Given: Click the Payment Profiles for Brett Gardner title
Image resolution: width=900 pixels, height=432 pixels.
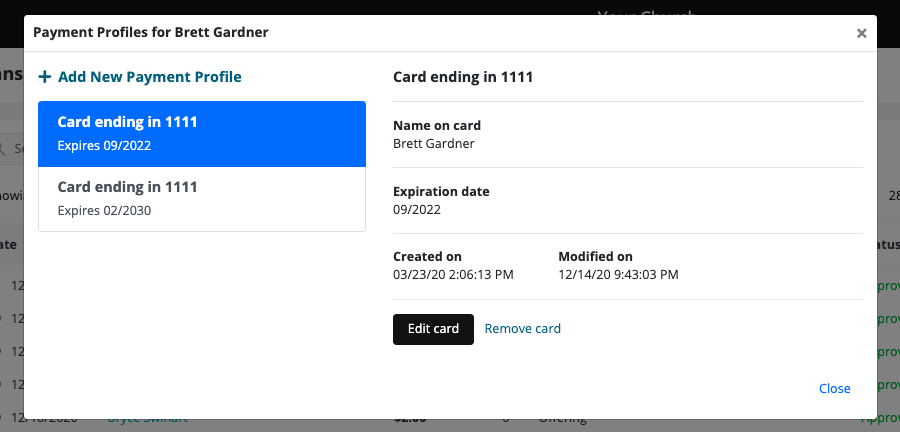Looking at the screenshot, I should 150,32.
